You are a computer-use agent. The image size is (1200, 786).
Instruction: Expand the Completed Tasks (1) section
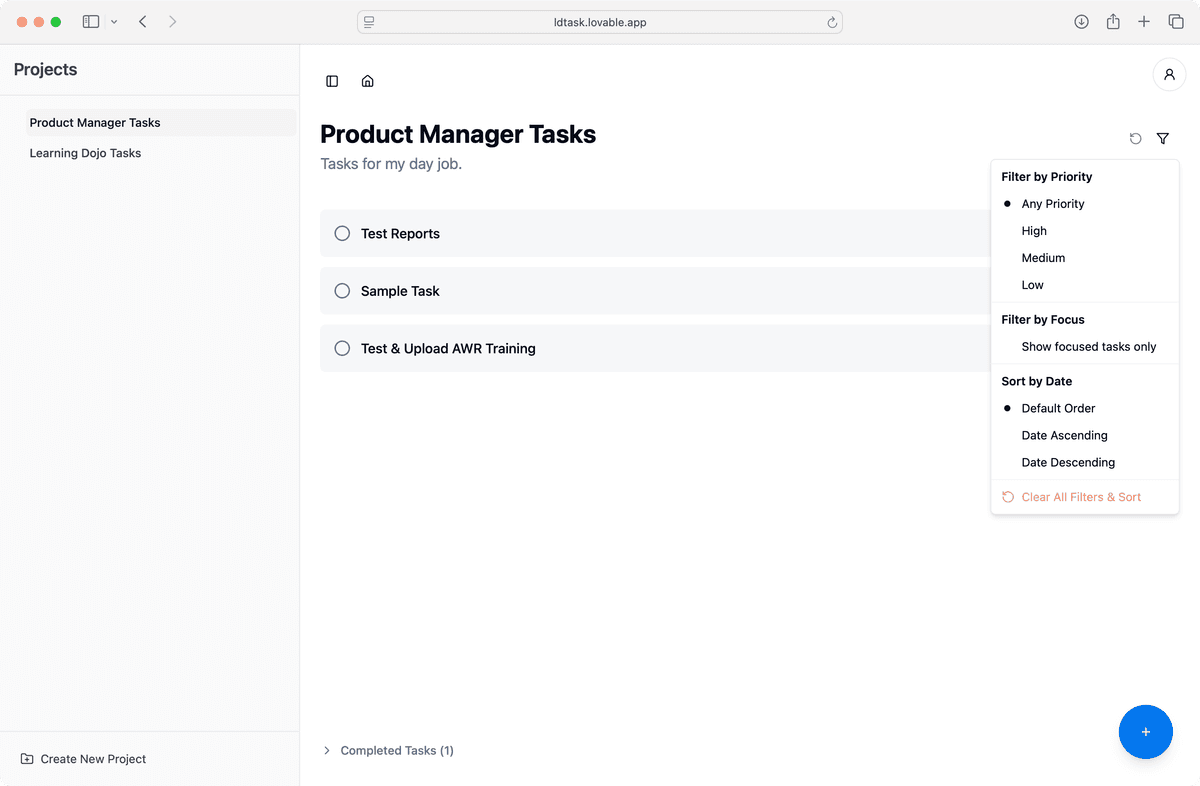click(388, 750)
